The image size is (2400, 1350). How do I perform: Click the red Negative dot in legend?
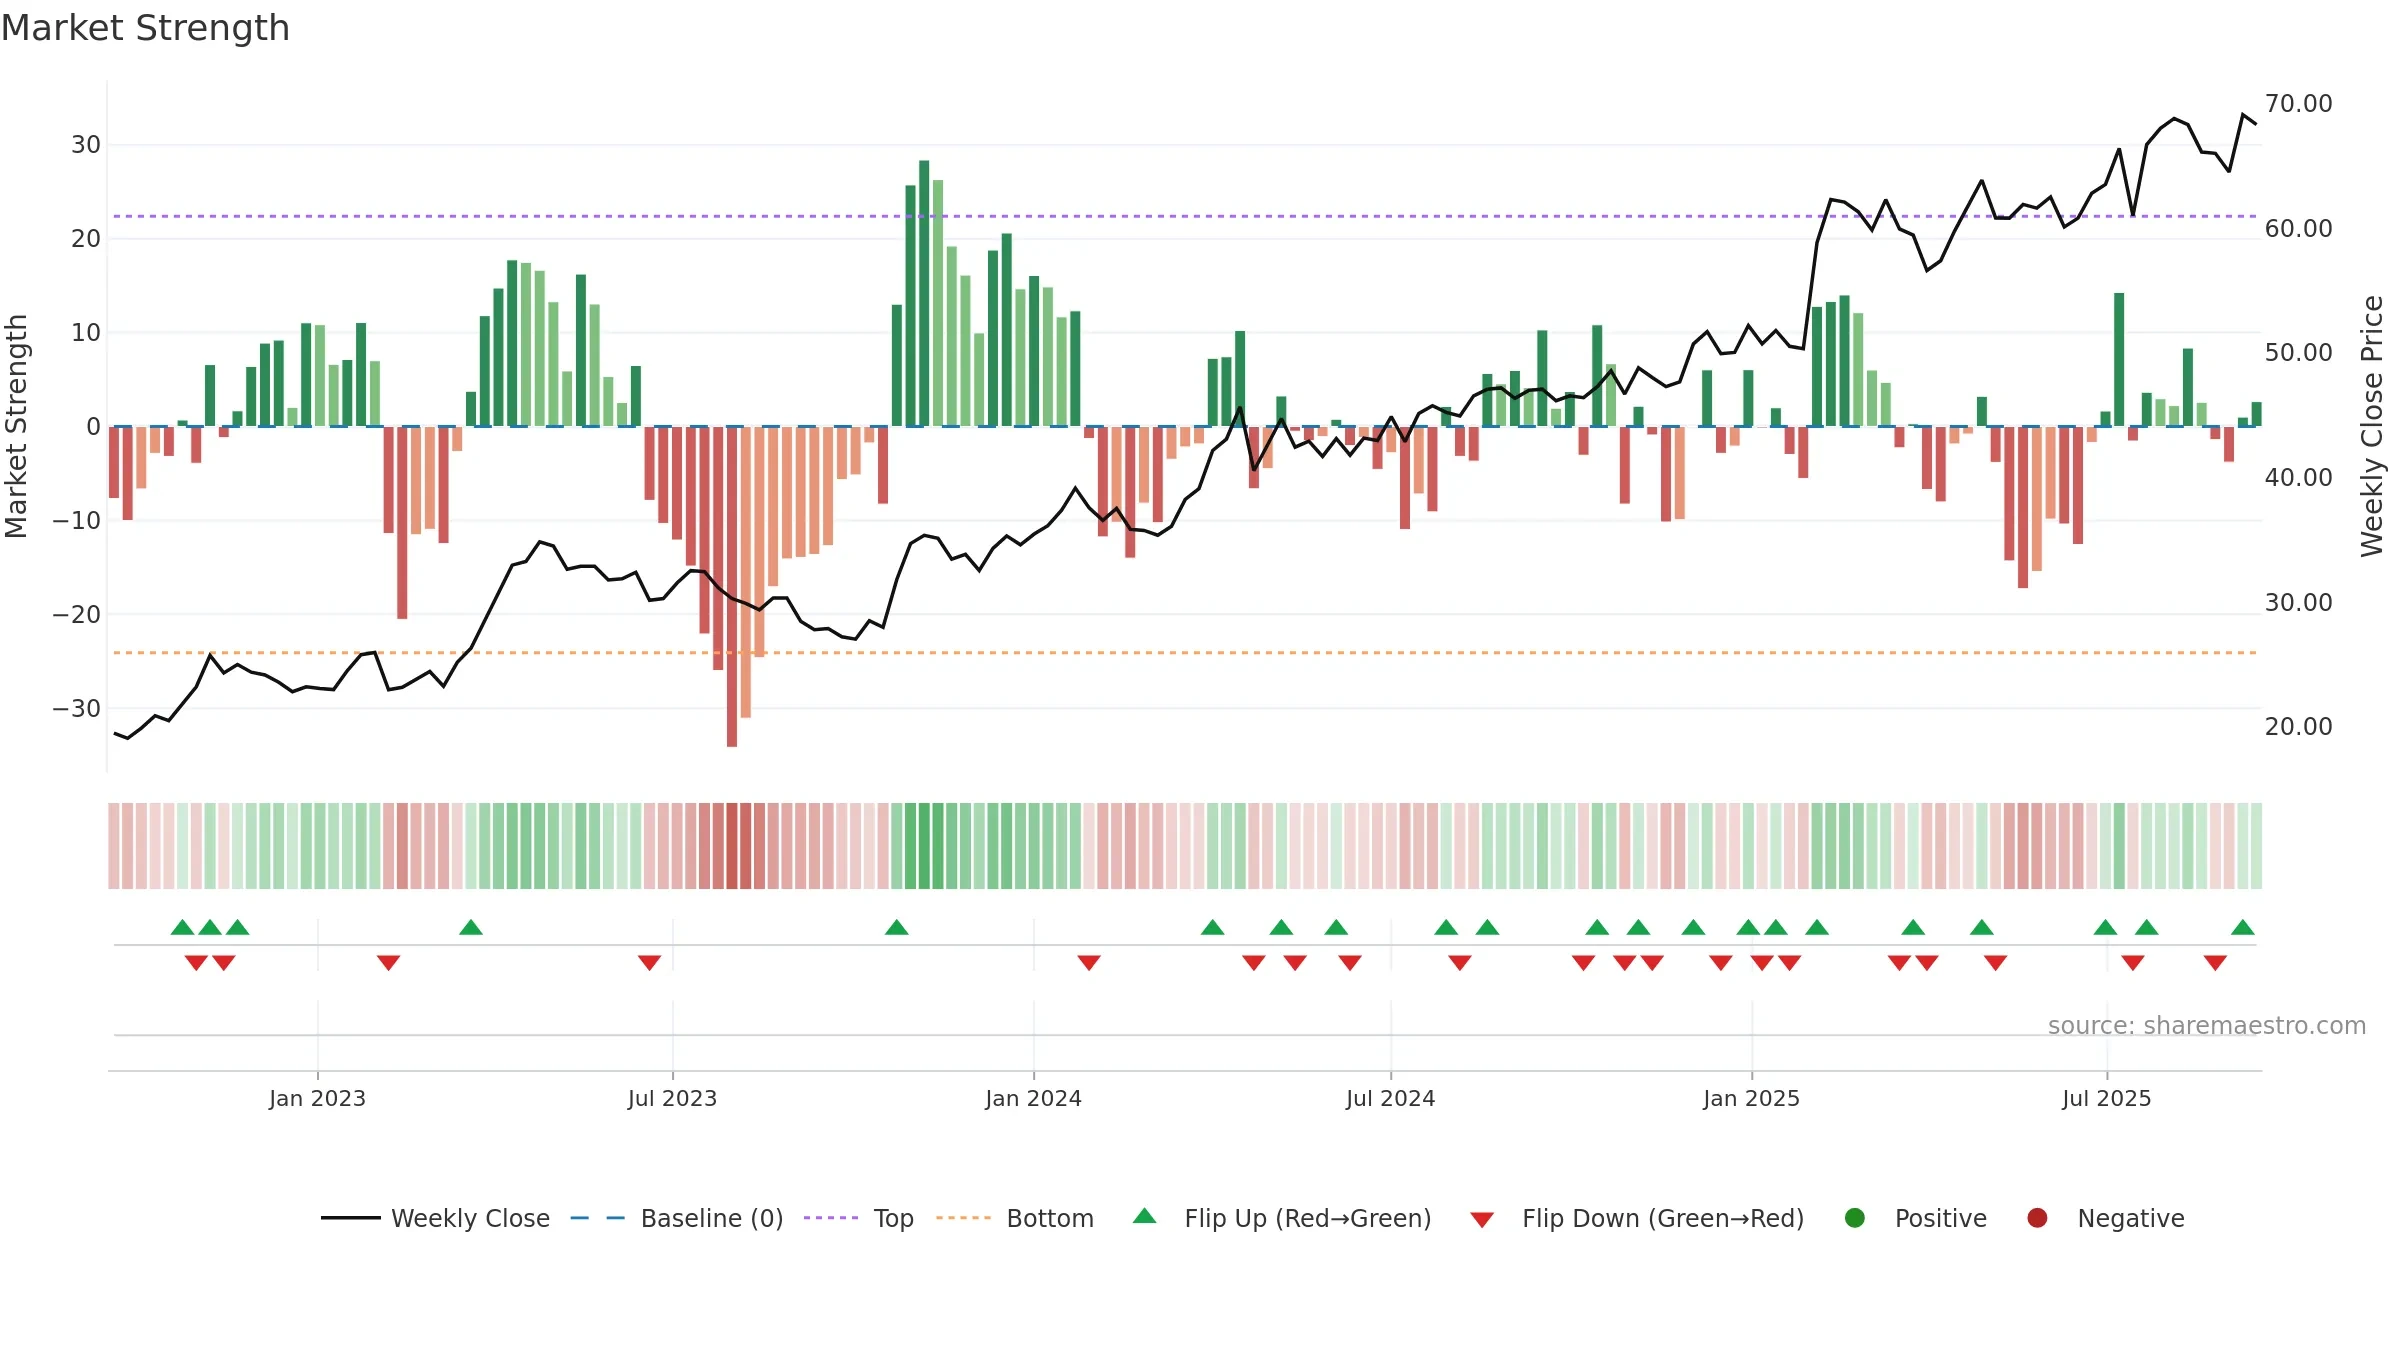click(2037, 1218)
